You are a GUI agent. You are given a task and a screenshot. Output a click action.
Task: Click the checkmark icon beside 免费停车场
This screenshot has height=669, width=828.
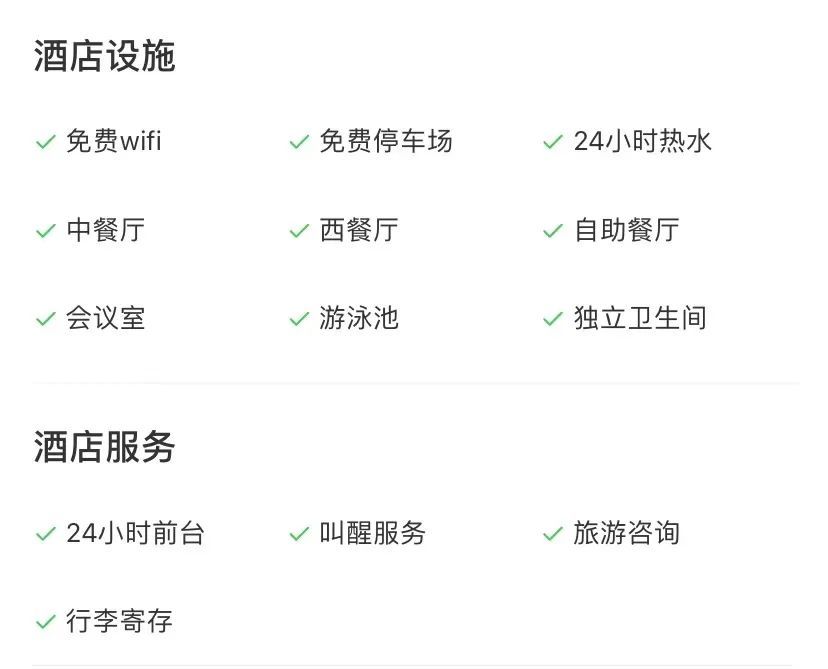[299, 143]
